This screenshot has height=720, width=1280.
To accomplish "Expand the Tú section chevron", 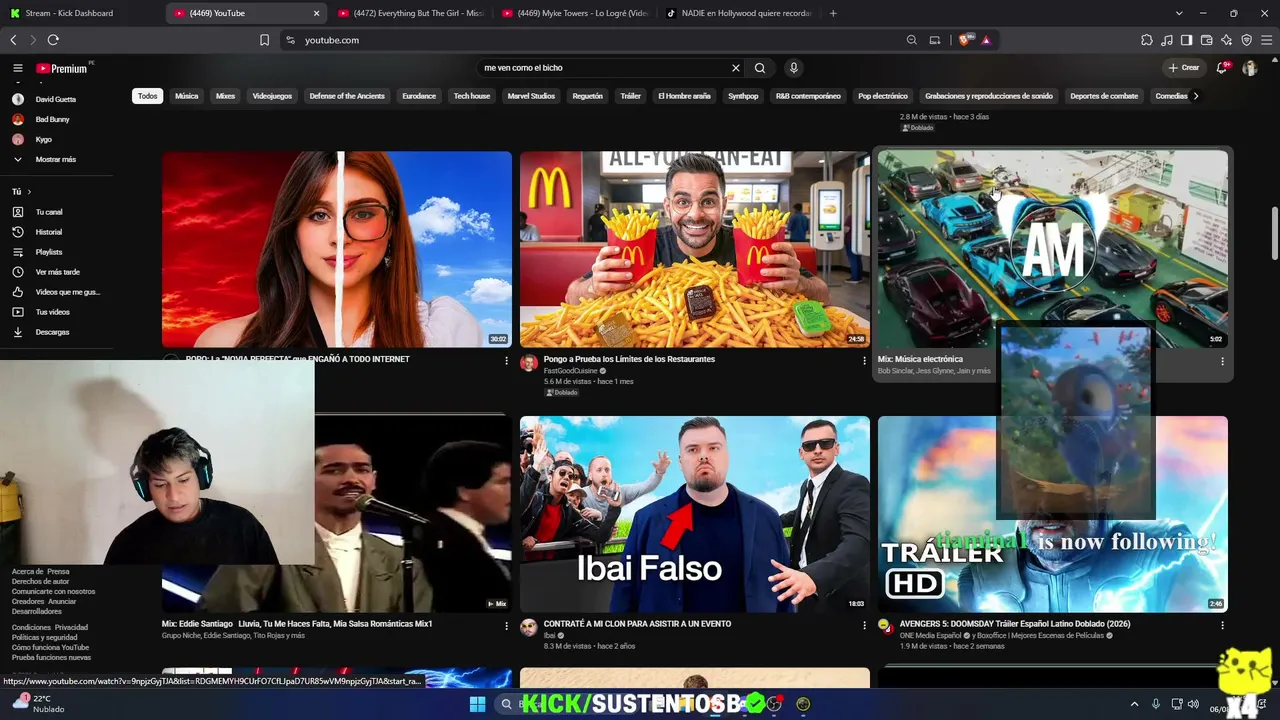I will tap(29, 192).
